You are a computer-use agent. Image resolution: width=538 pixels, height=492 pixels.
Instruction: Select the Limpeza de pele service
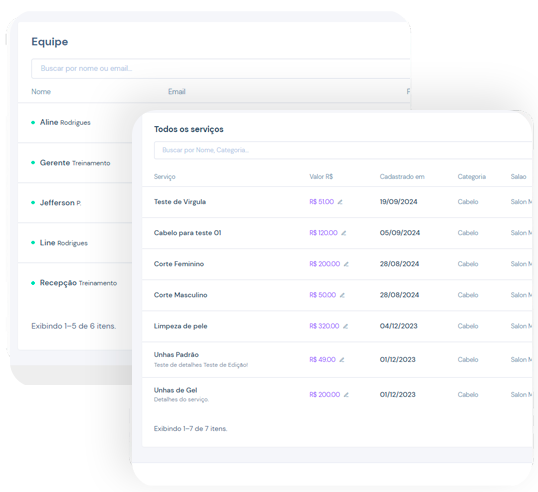(x=180, y=326)
